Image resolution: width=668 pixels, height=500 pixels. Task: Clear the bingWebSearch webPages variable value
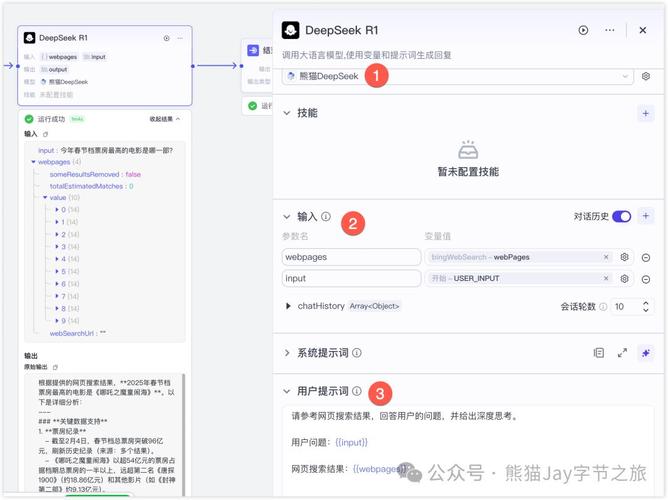tap(606, 257)
